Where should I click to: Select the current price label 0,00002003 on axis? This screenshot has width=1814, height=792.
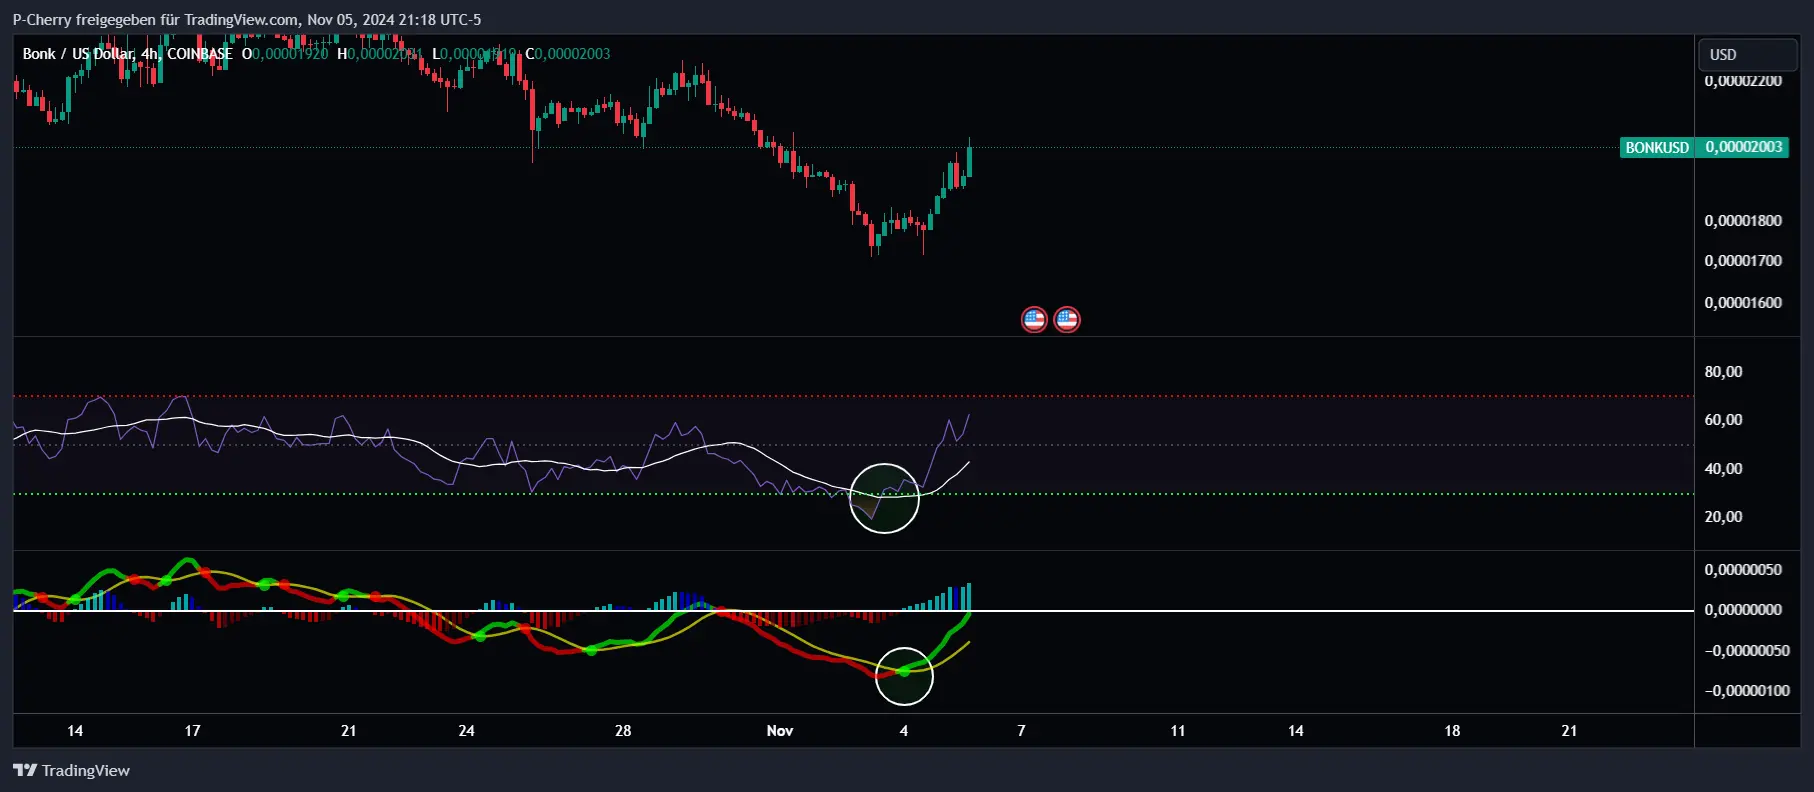1743,147
